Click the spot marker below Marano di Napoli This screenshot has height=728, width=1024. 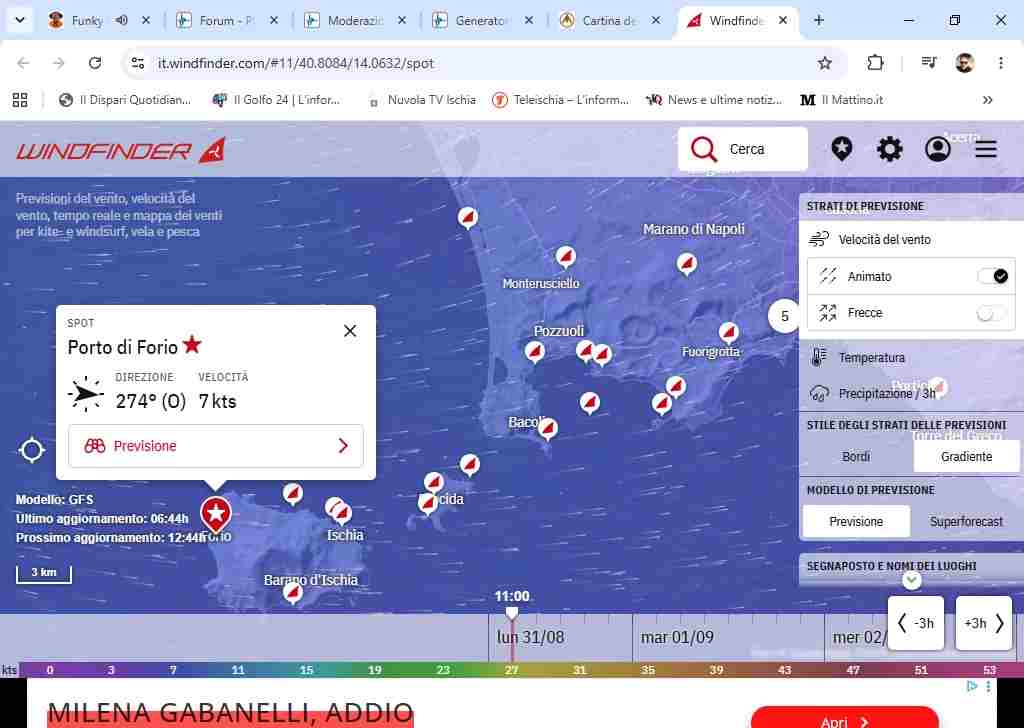coord(686,263)
